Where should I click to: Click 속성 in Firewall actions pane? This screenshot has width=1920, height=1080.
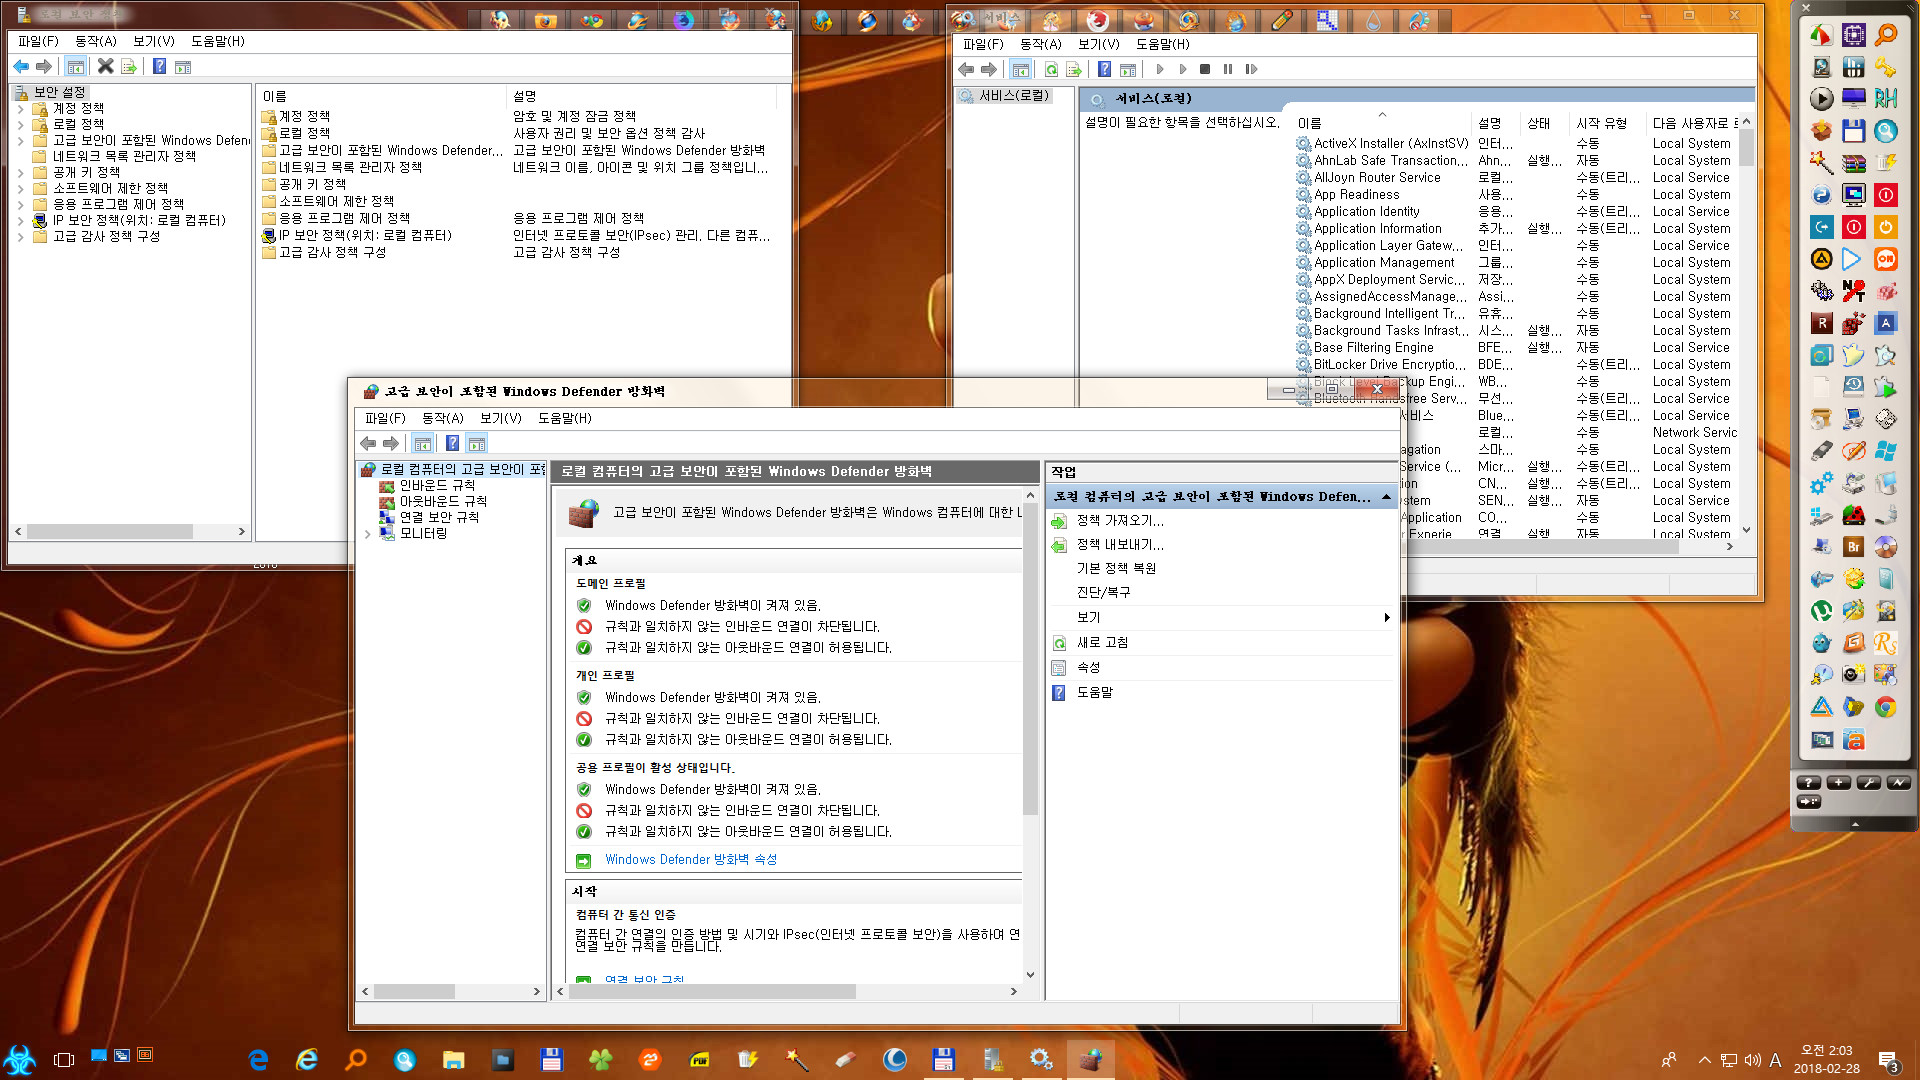(x=1088, y=668)
